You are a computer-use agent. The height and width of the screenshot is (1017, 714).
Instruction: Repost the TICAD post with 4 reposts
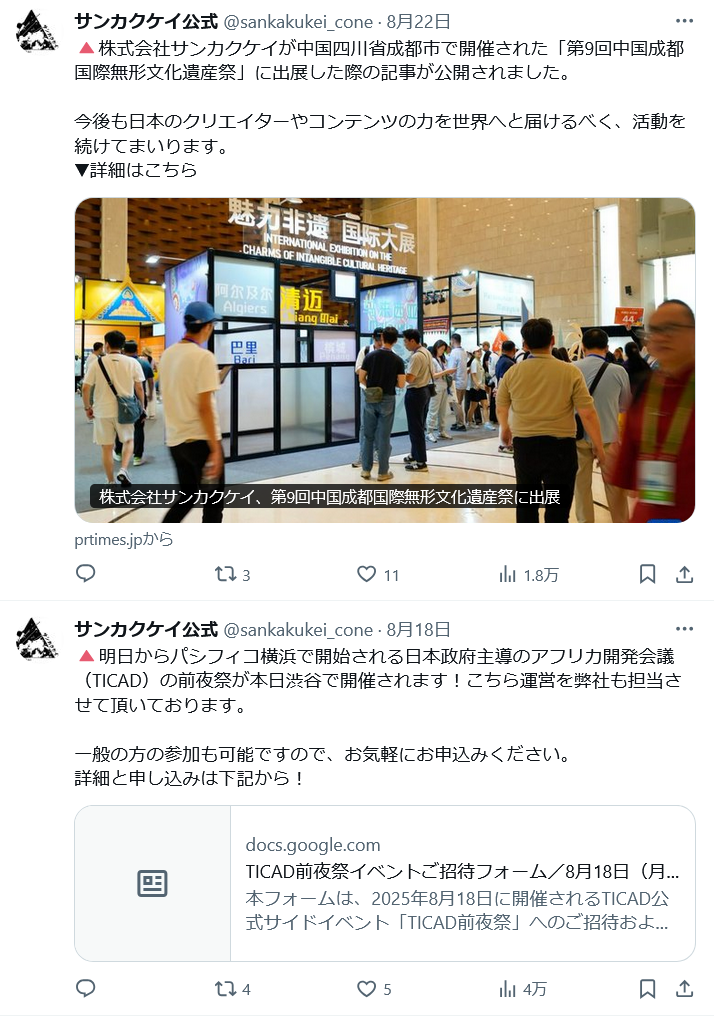[x=232, y=988]
